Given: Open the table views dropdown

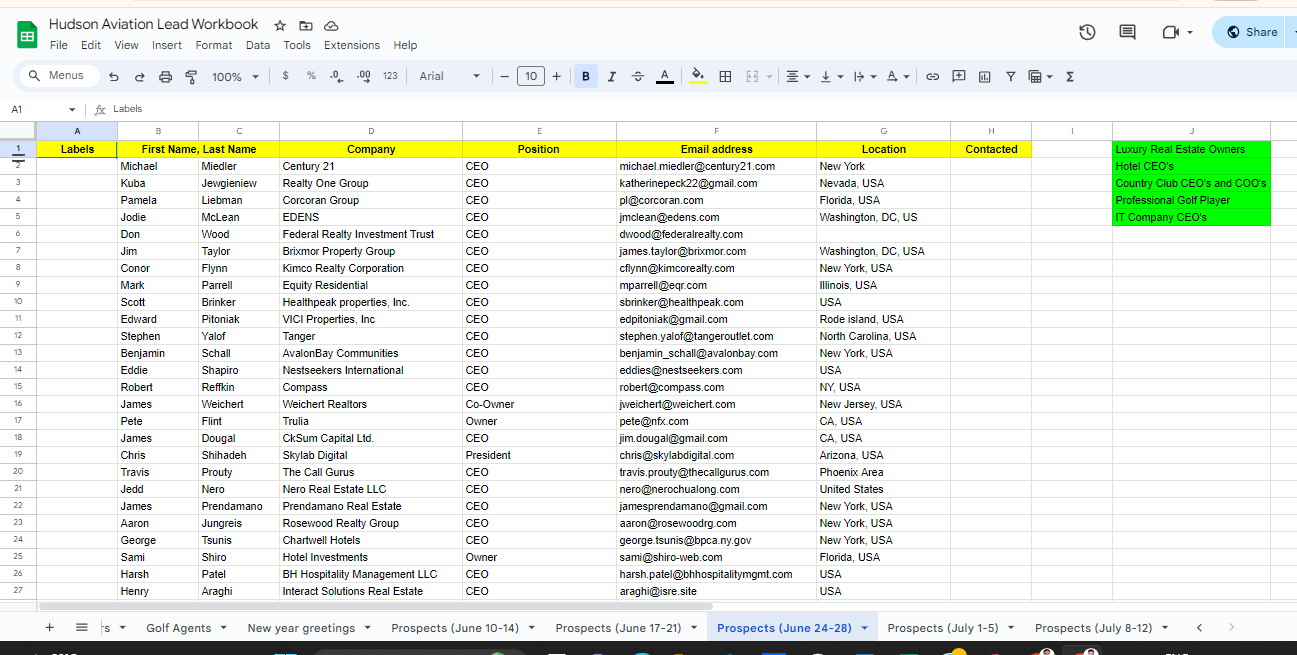Looking at the screenshot, I should (x=1040, y=76).
